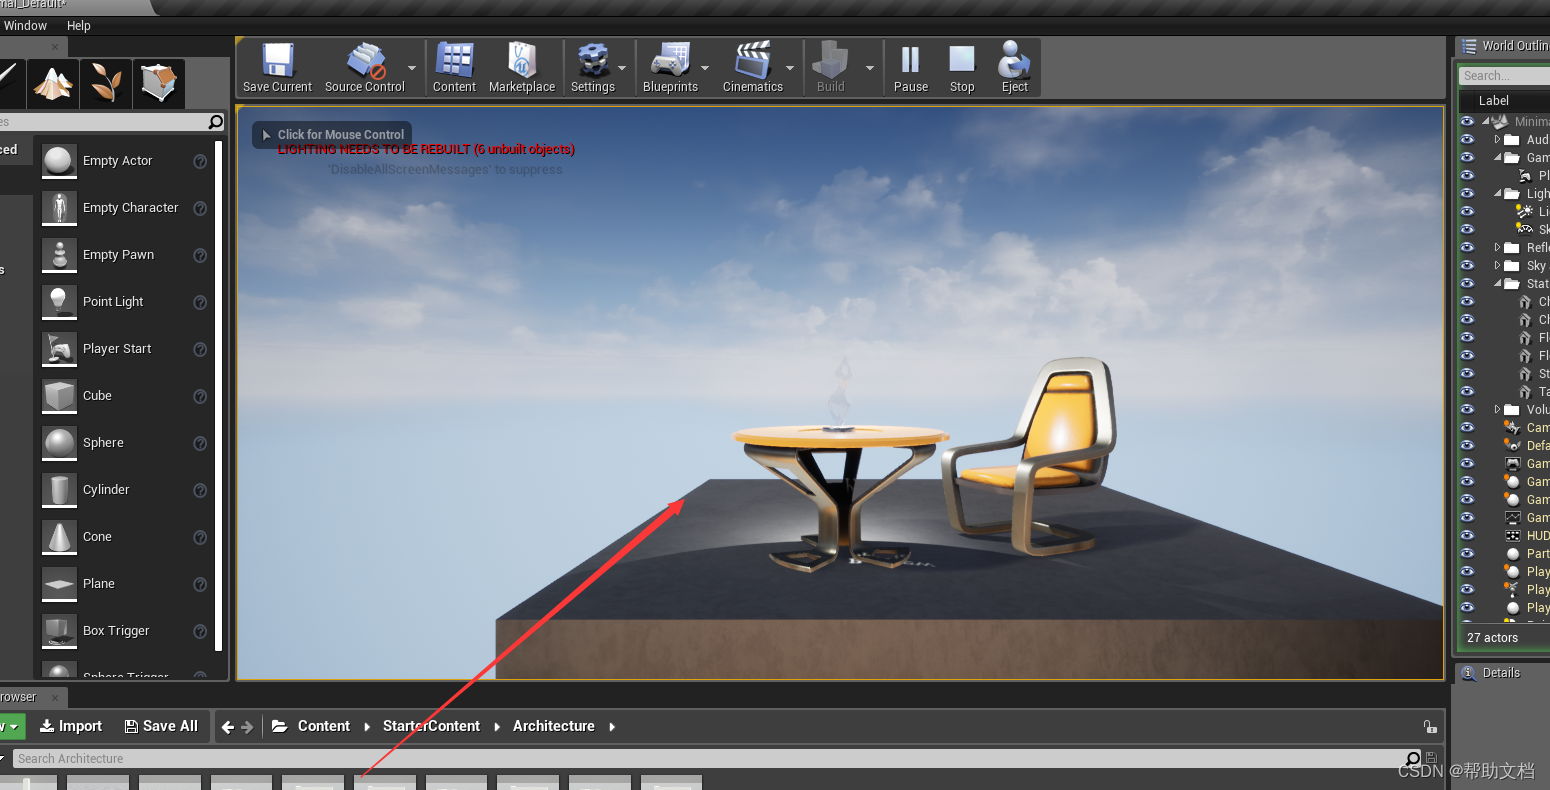Viewport: 1550px width, 790px height.
Task: Open the Help menu
Action: (78, 26)
